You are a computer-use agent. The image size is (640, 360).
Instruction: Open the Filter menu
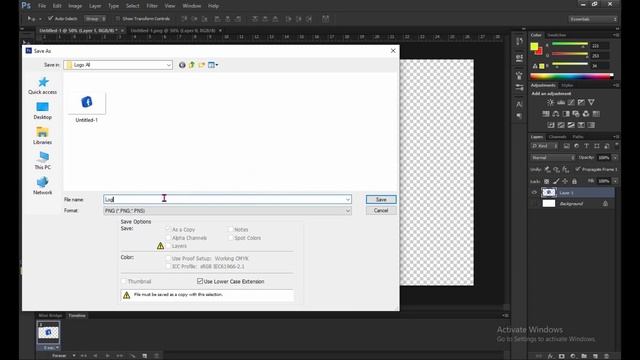(152, 6)
